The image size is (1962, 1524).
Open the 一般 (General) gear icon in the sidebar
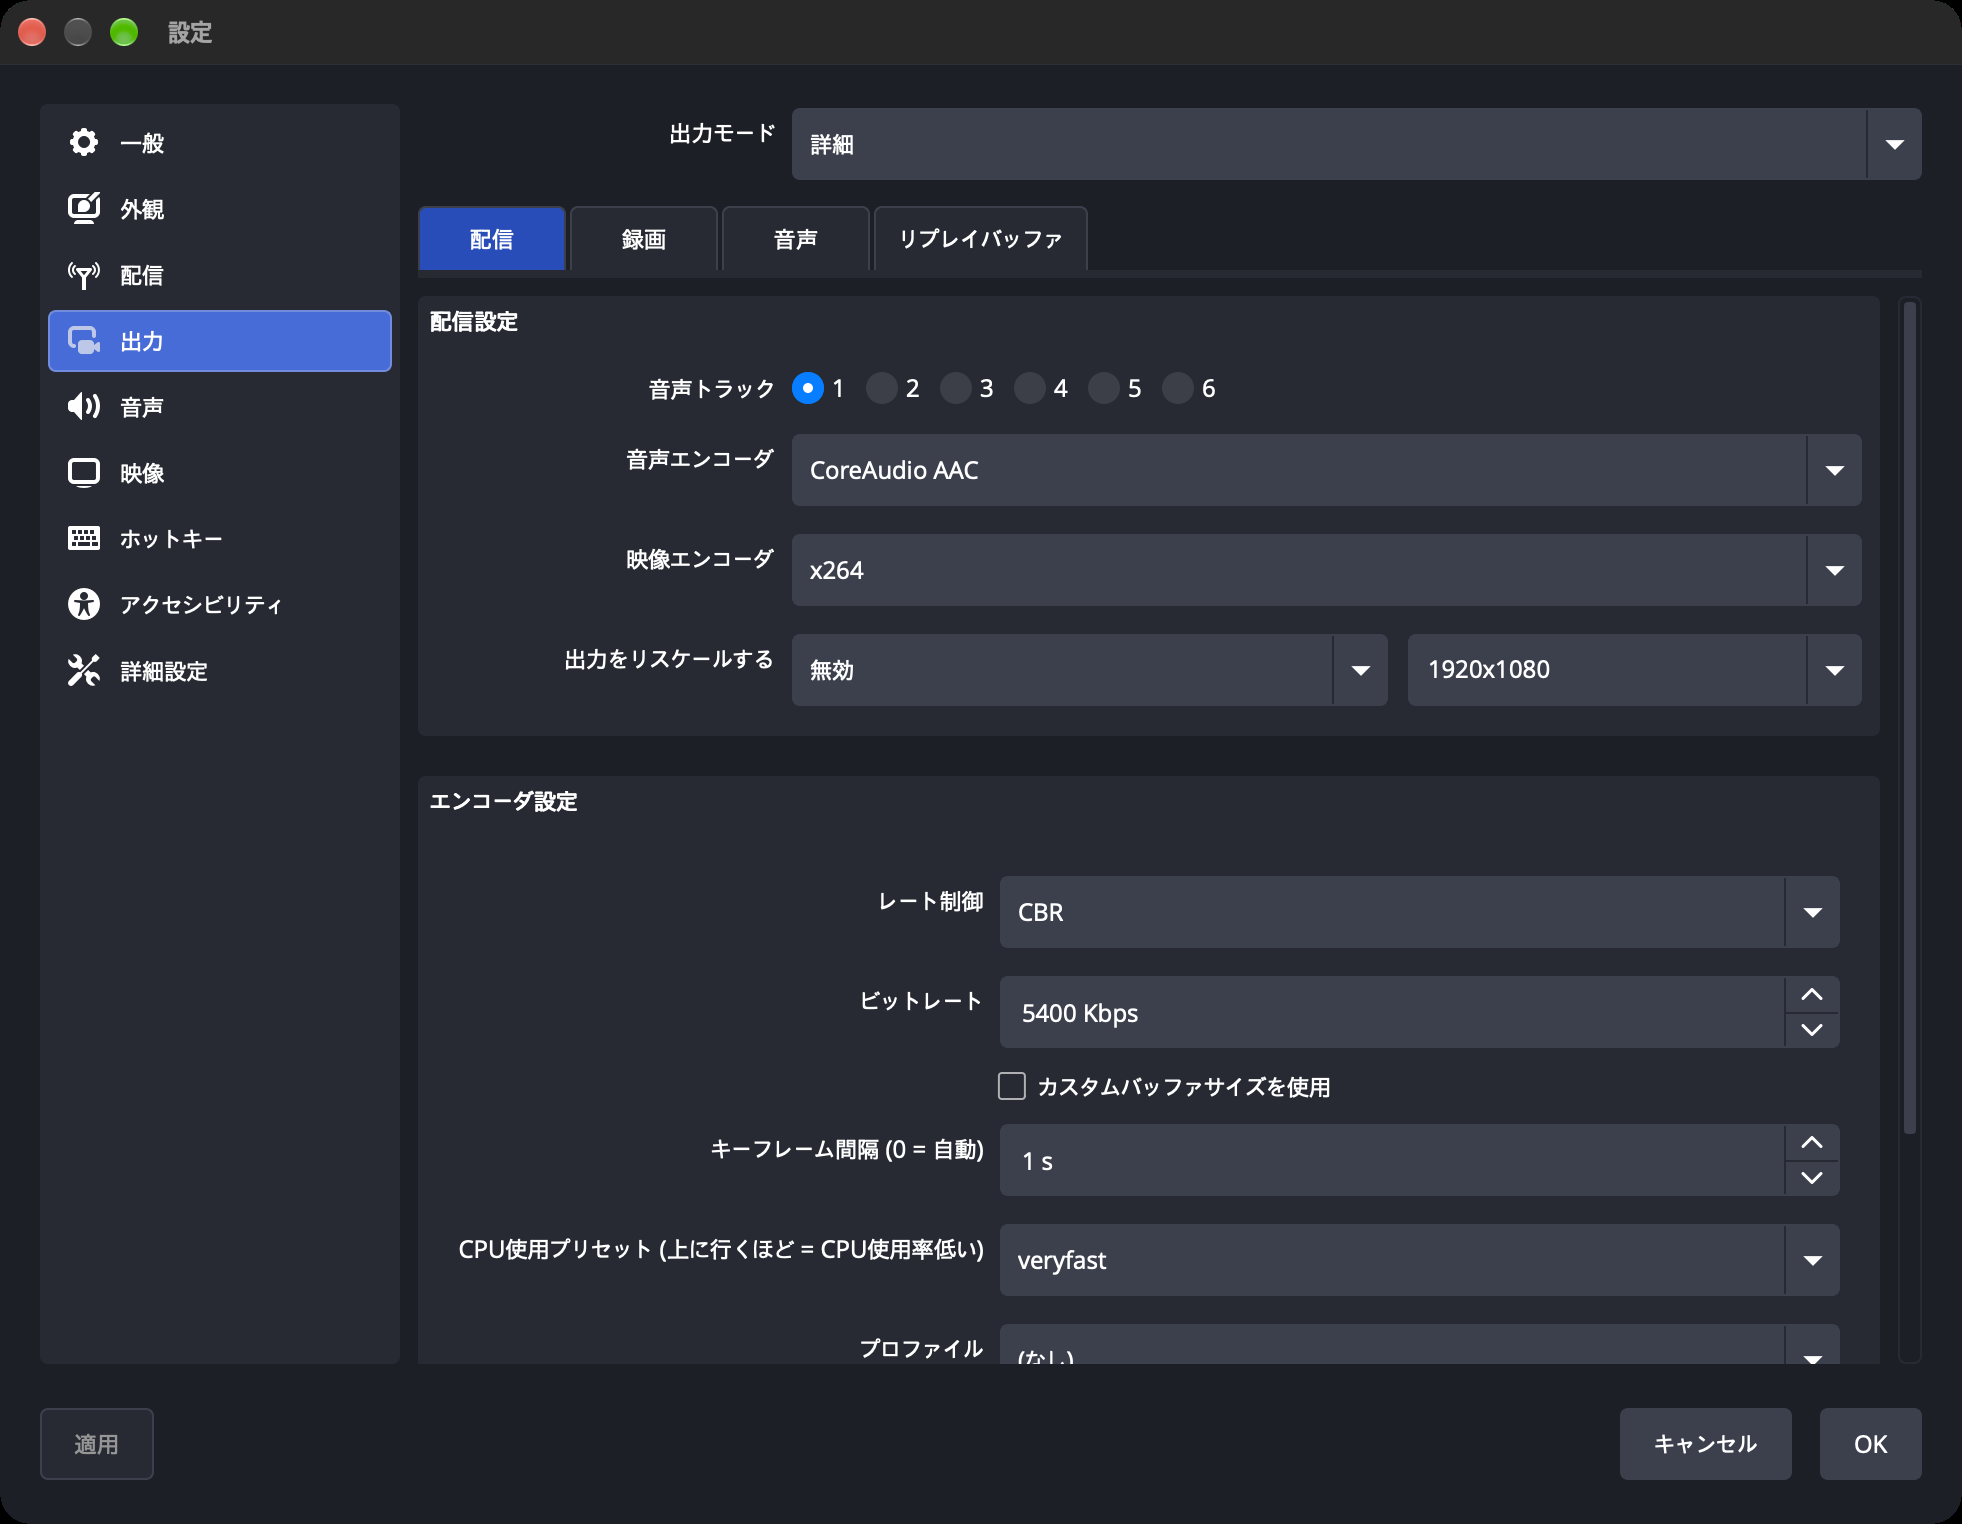84,143
